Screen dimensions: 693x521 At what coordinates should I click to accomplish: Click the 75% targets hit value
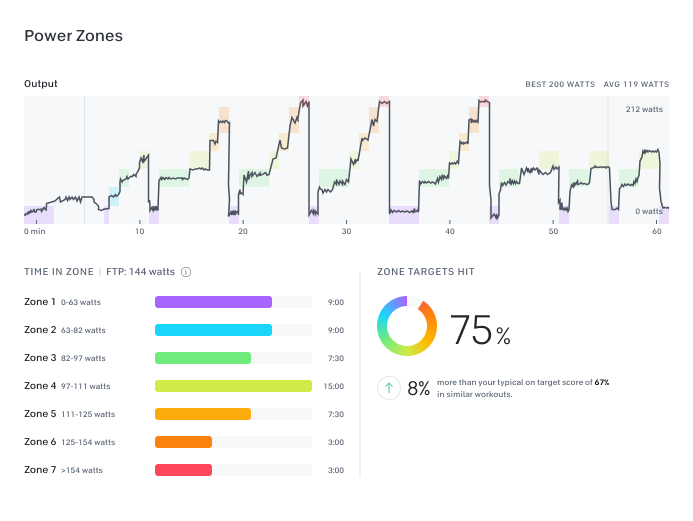tap(480, 329)
